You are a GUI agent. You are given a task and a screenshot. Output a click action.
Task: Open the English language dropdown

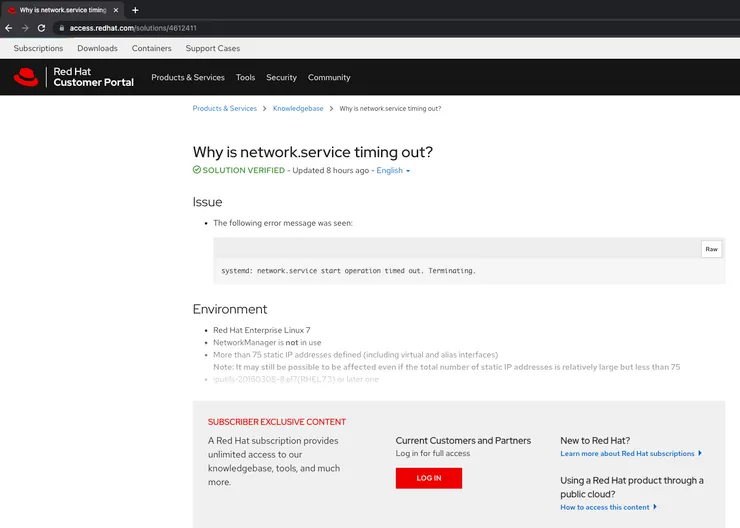pyautogui.click(x=393, y=170)
